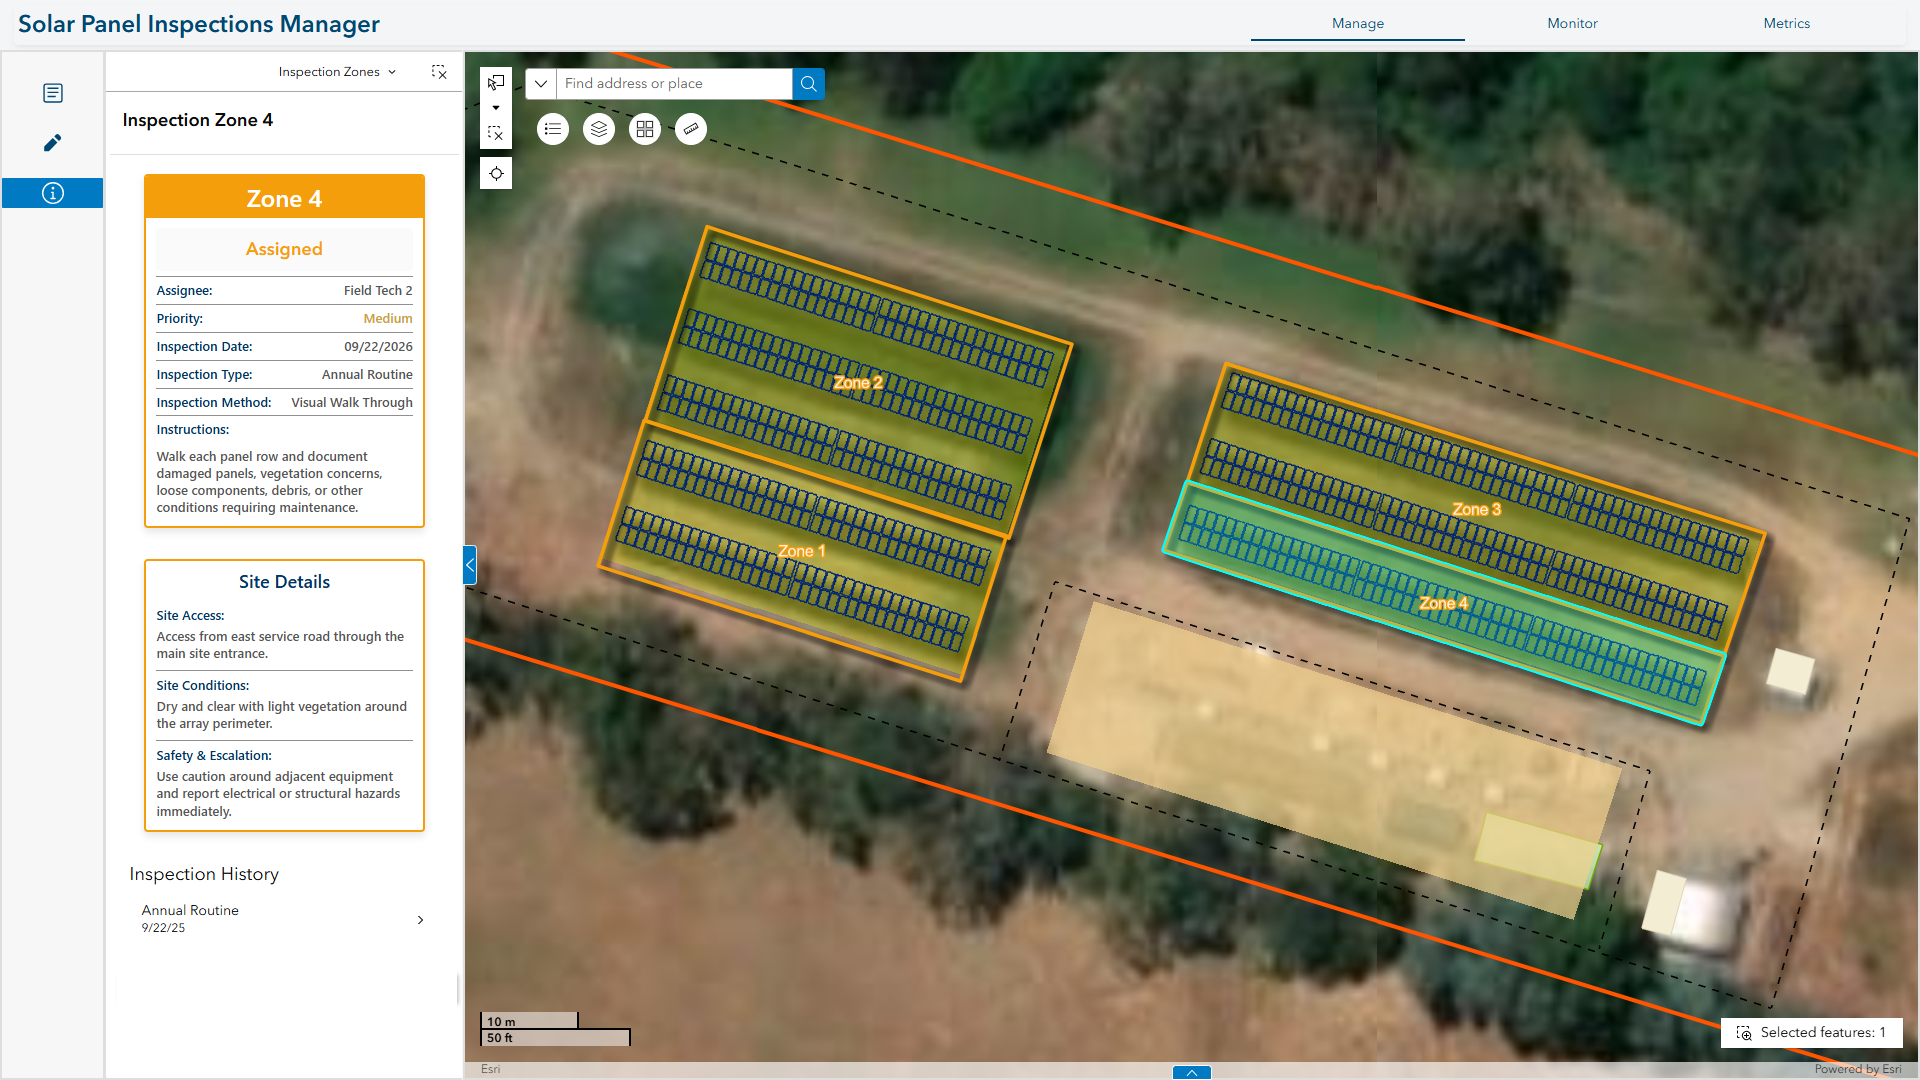Viewport: 1920px width, 1080px height.
Task: Switch to the Manage tab
Action: coord(1358,23)
